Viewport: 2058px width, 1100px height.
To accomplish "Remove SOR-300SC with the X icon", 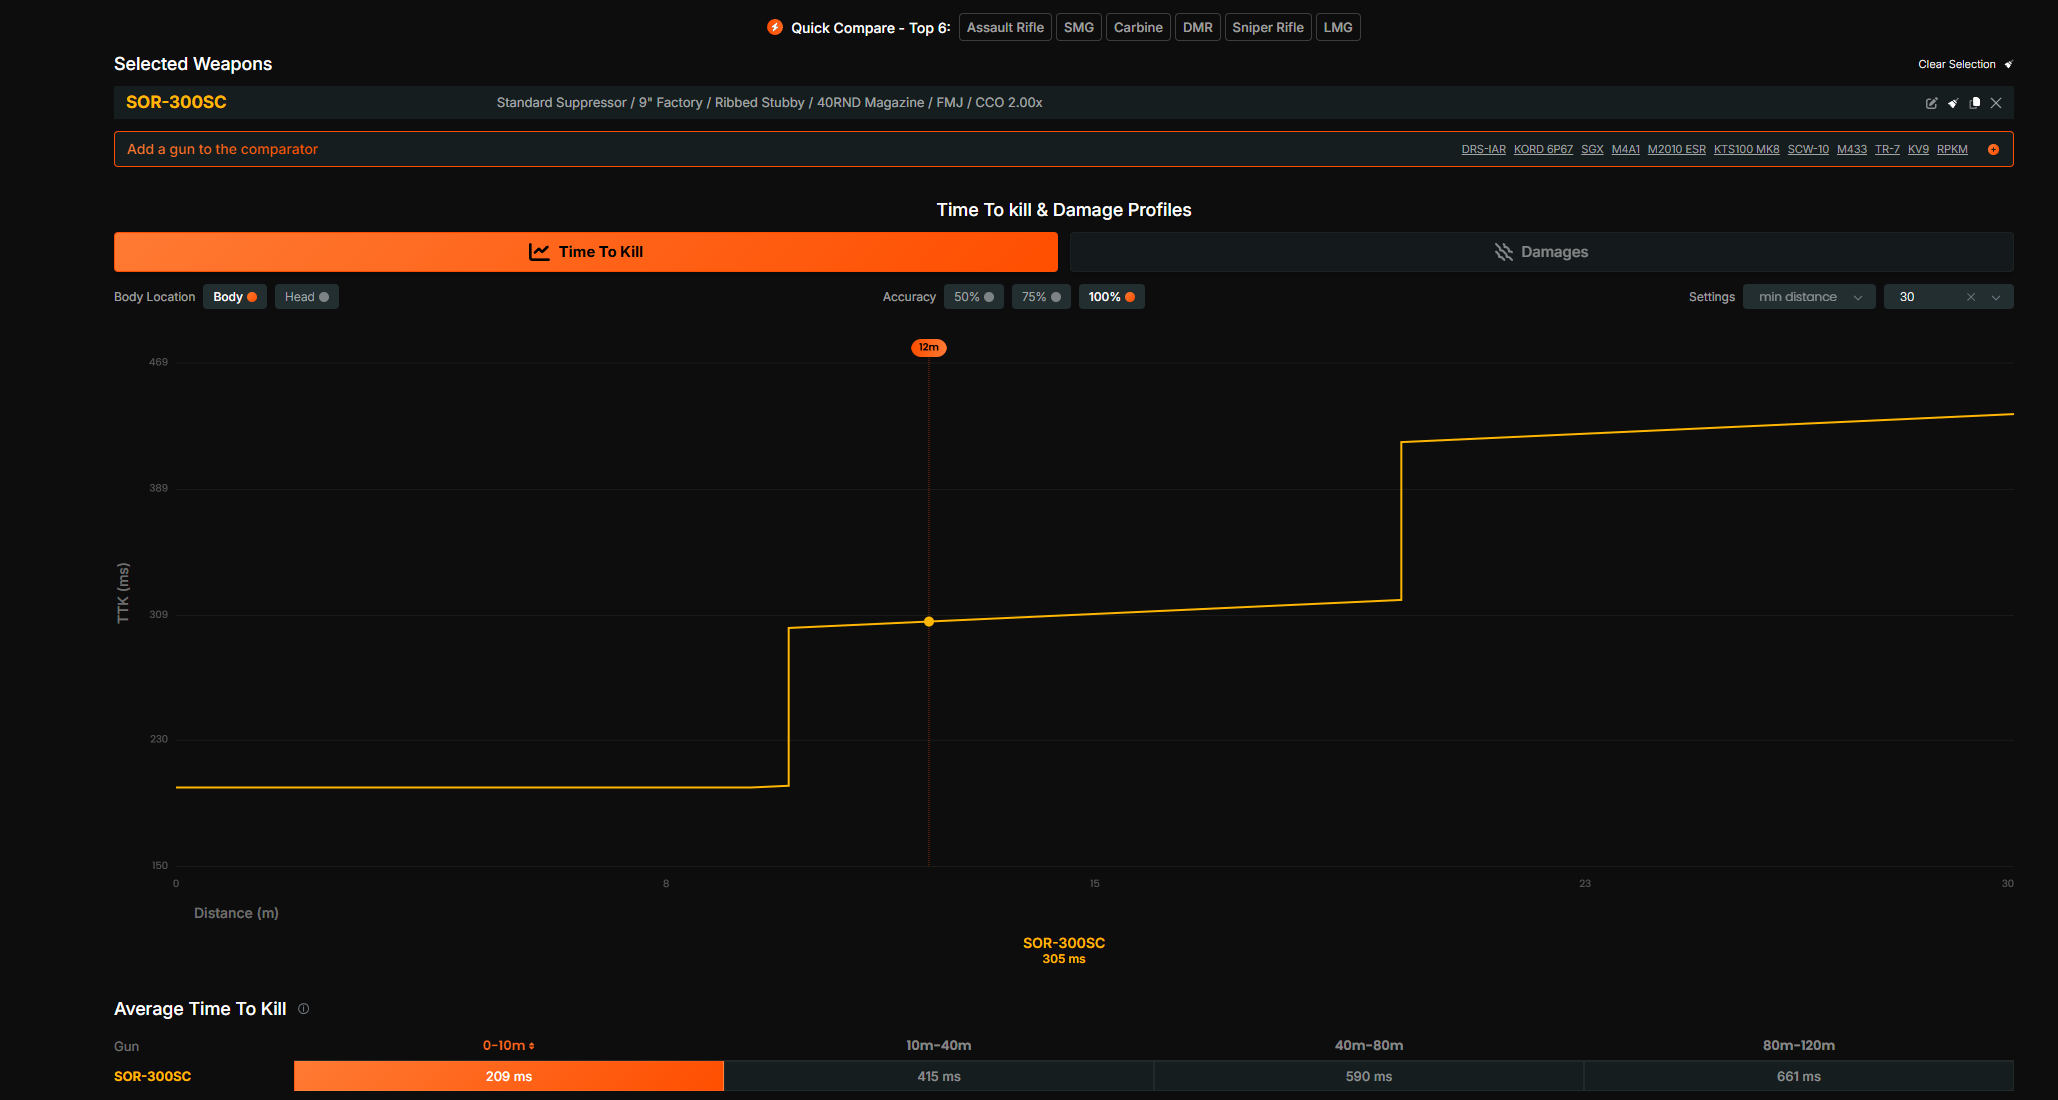I will coord(1996,103).
